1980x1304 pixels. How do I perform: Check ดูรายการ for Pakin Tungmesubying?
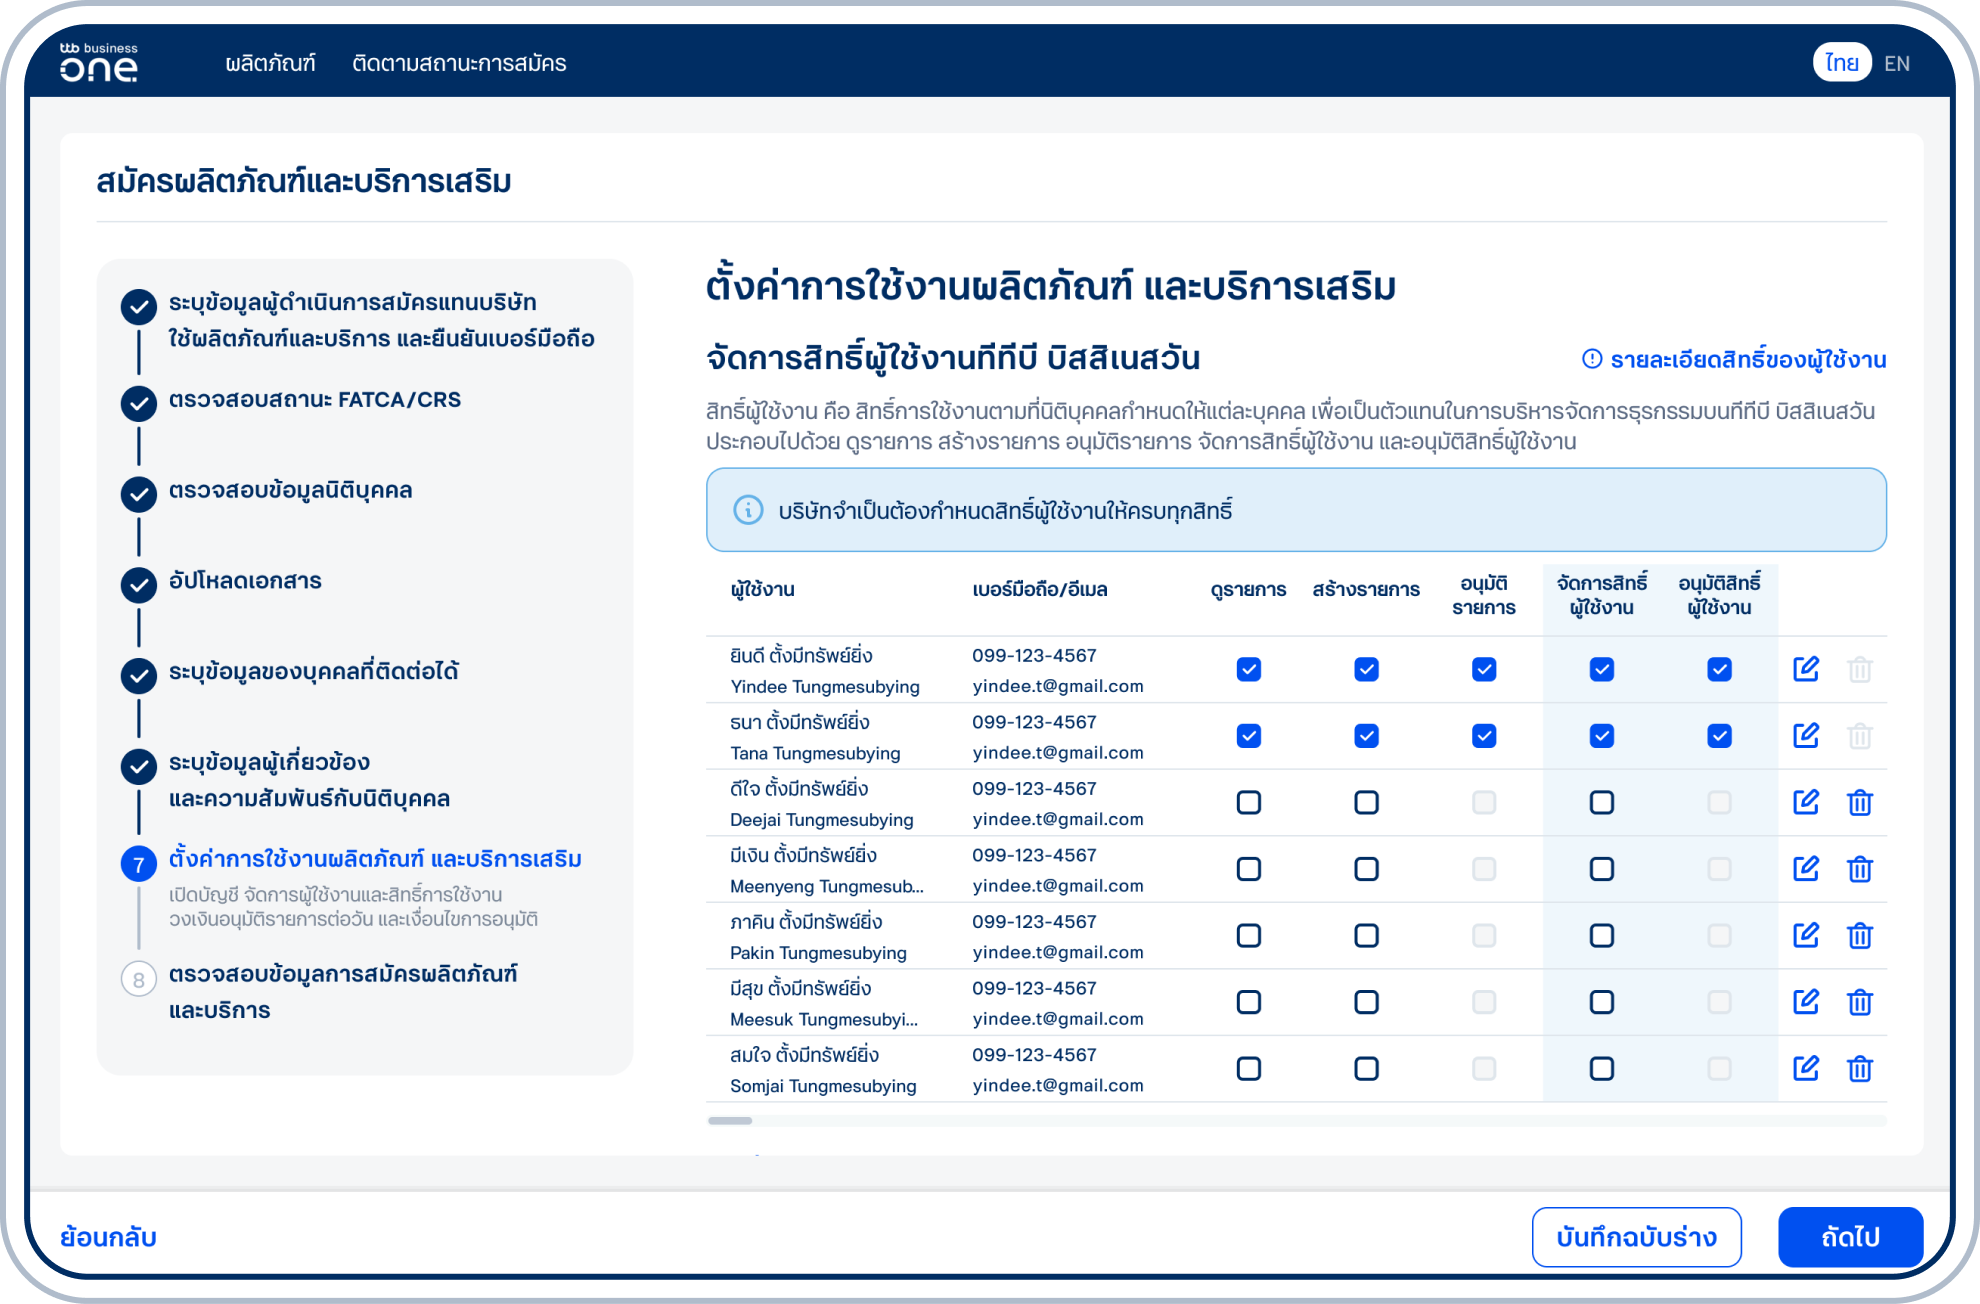tap(1249, 935)
